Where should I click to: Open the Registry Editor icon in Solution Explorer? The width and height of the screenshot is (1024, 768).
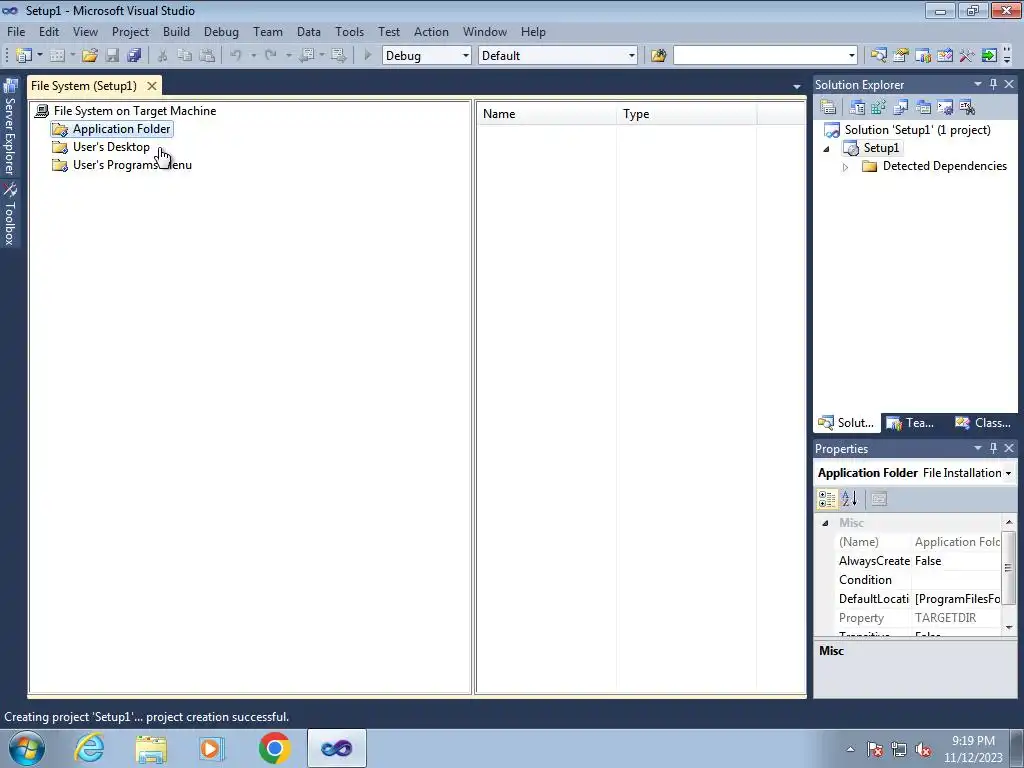point(878,107)
